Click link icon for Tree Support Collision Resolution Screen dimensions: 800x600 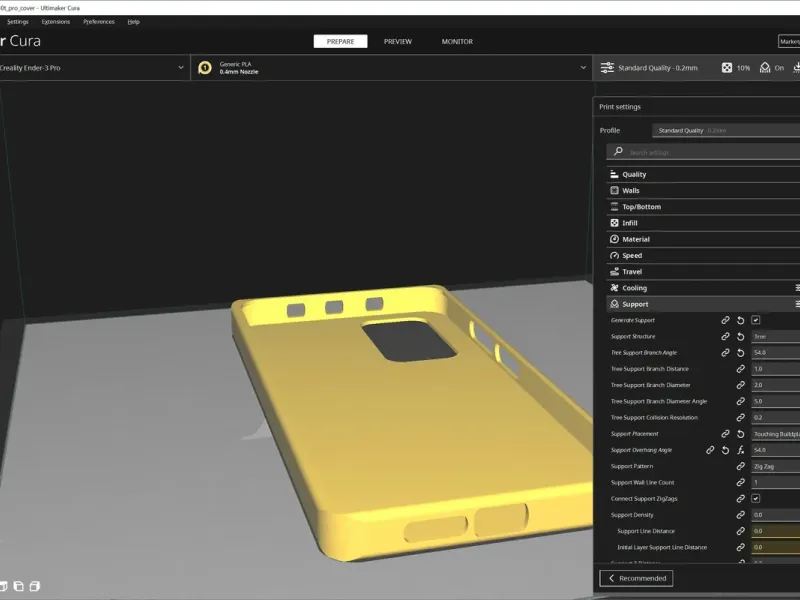[740, 417]
